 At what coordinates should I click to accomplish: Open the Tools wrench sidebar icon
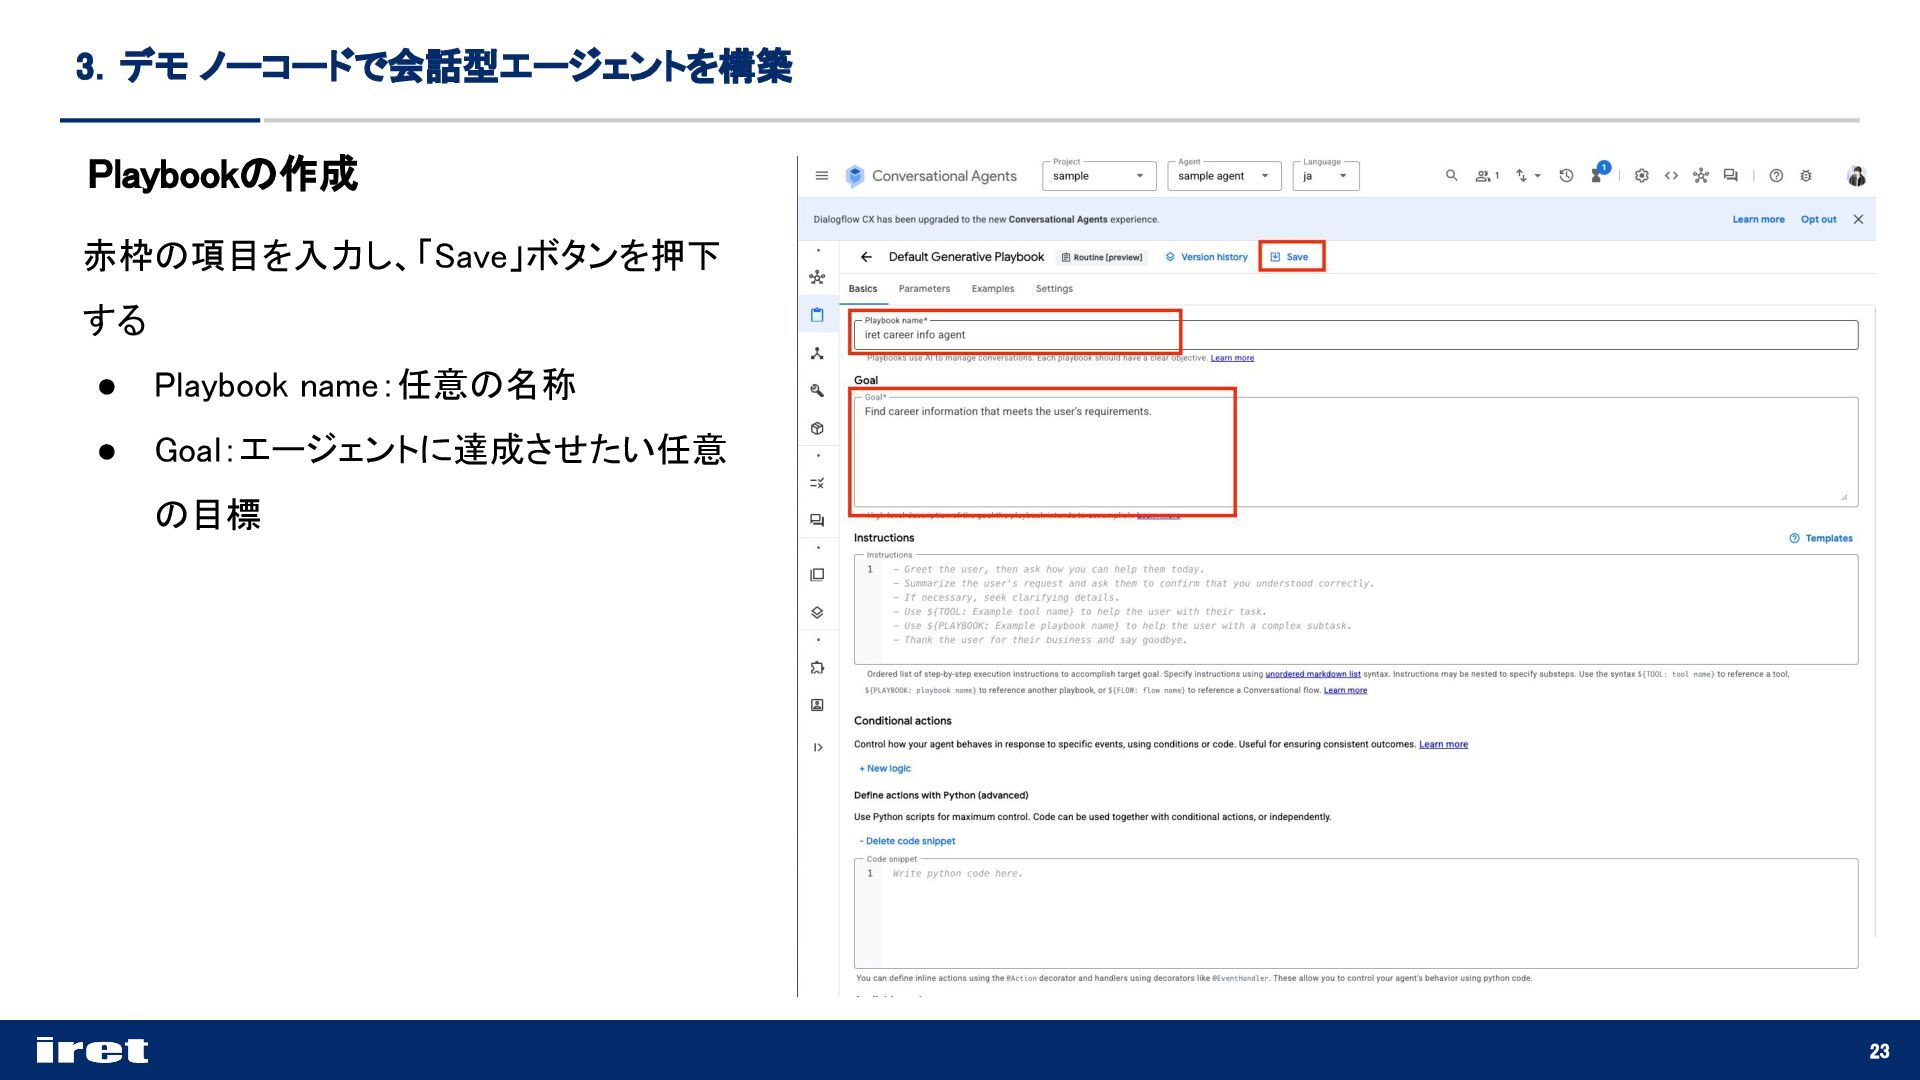pos(817,391)
